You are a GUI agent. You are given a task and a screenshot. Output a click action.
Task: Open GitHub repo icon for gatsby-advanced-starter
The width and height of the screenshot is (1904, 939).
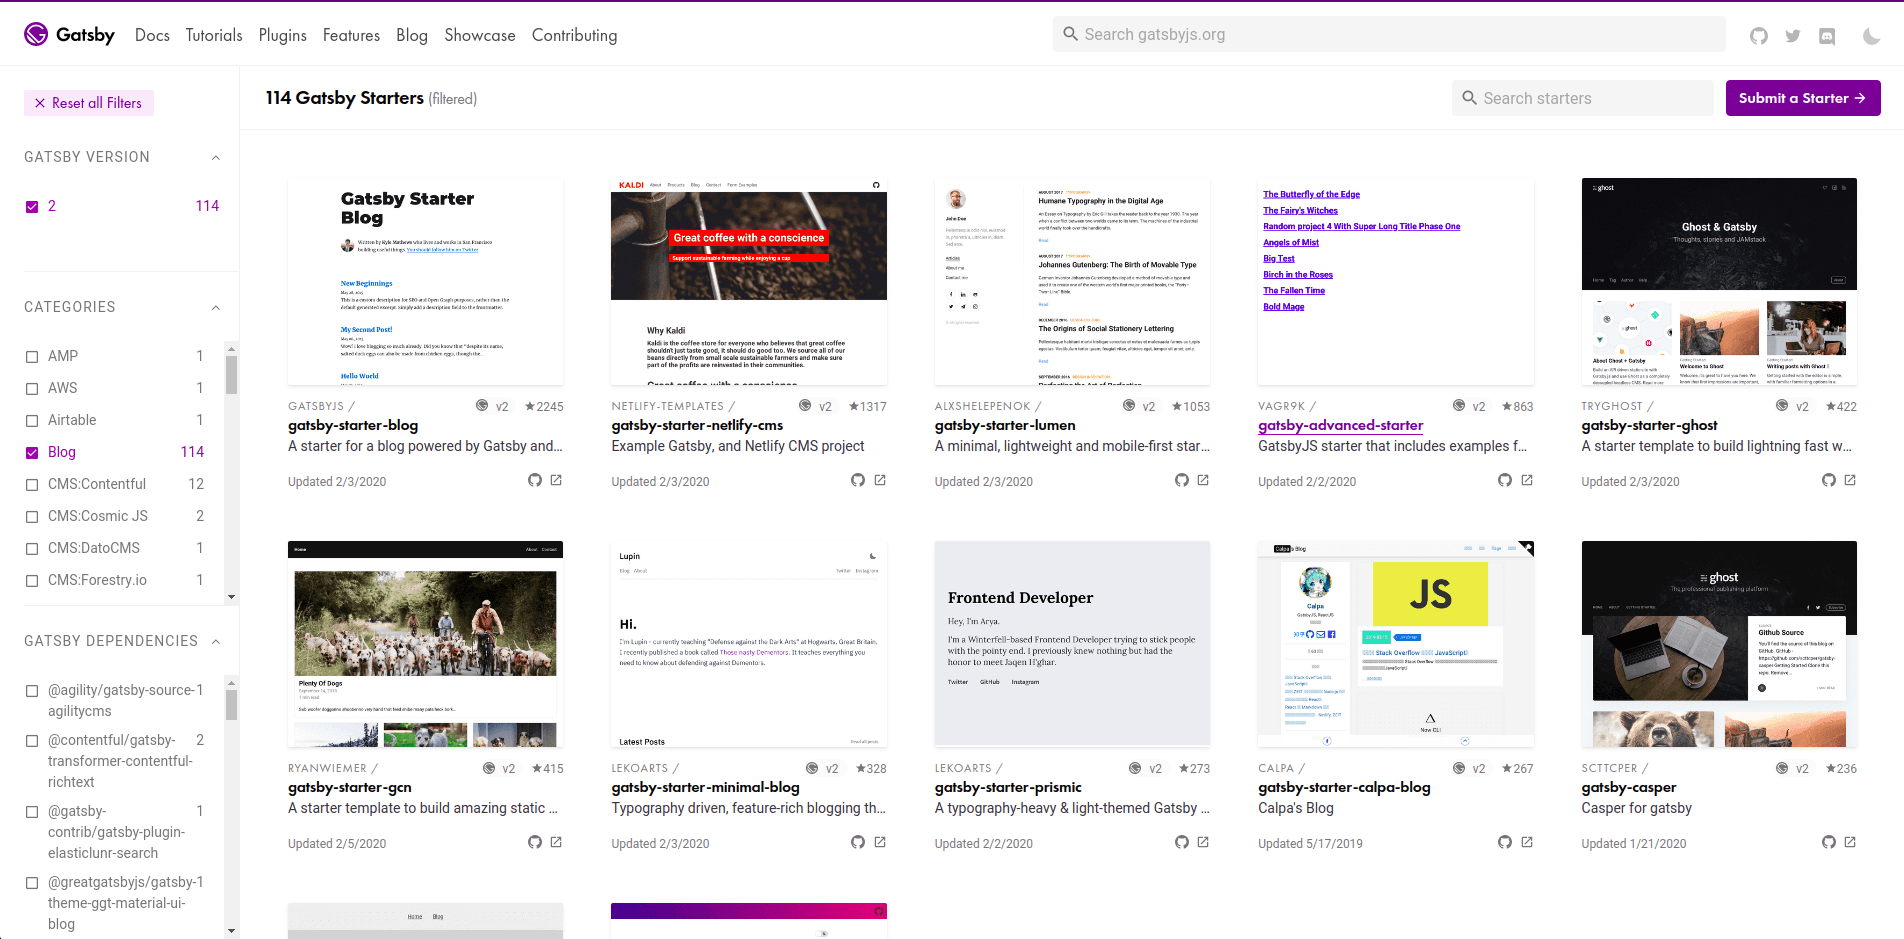click(1505, 480)
